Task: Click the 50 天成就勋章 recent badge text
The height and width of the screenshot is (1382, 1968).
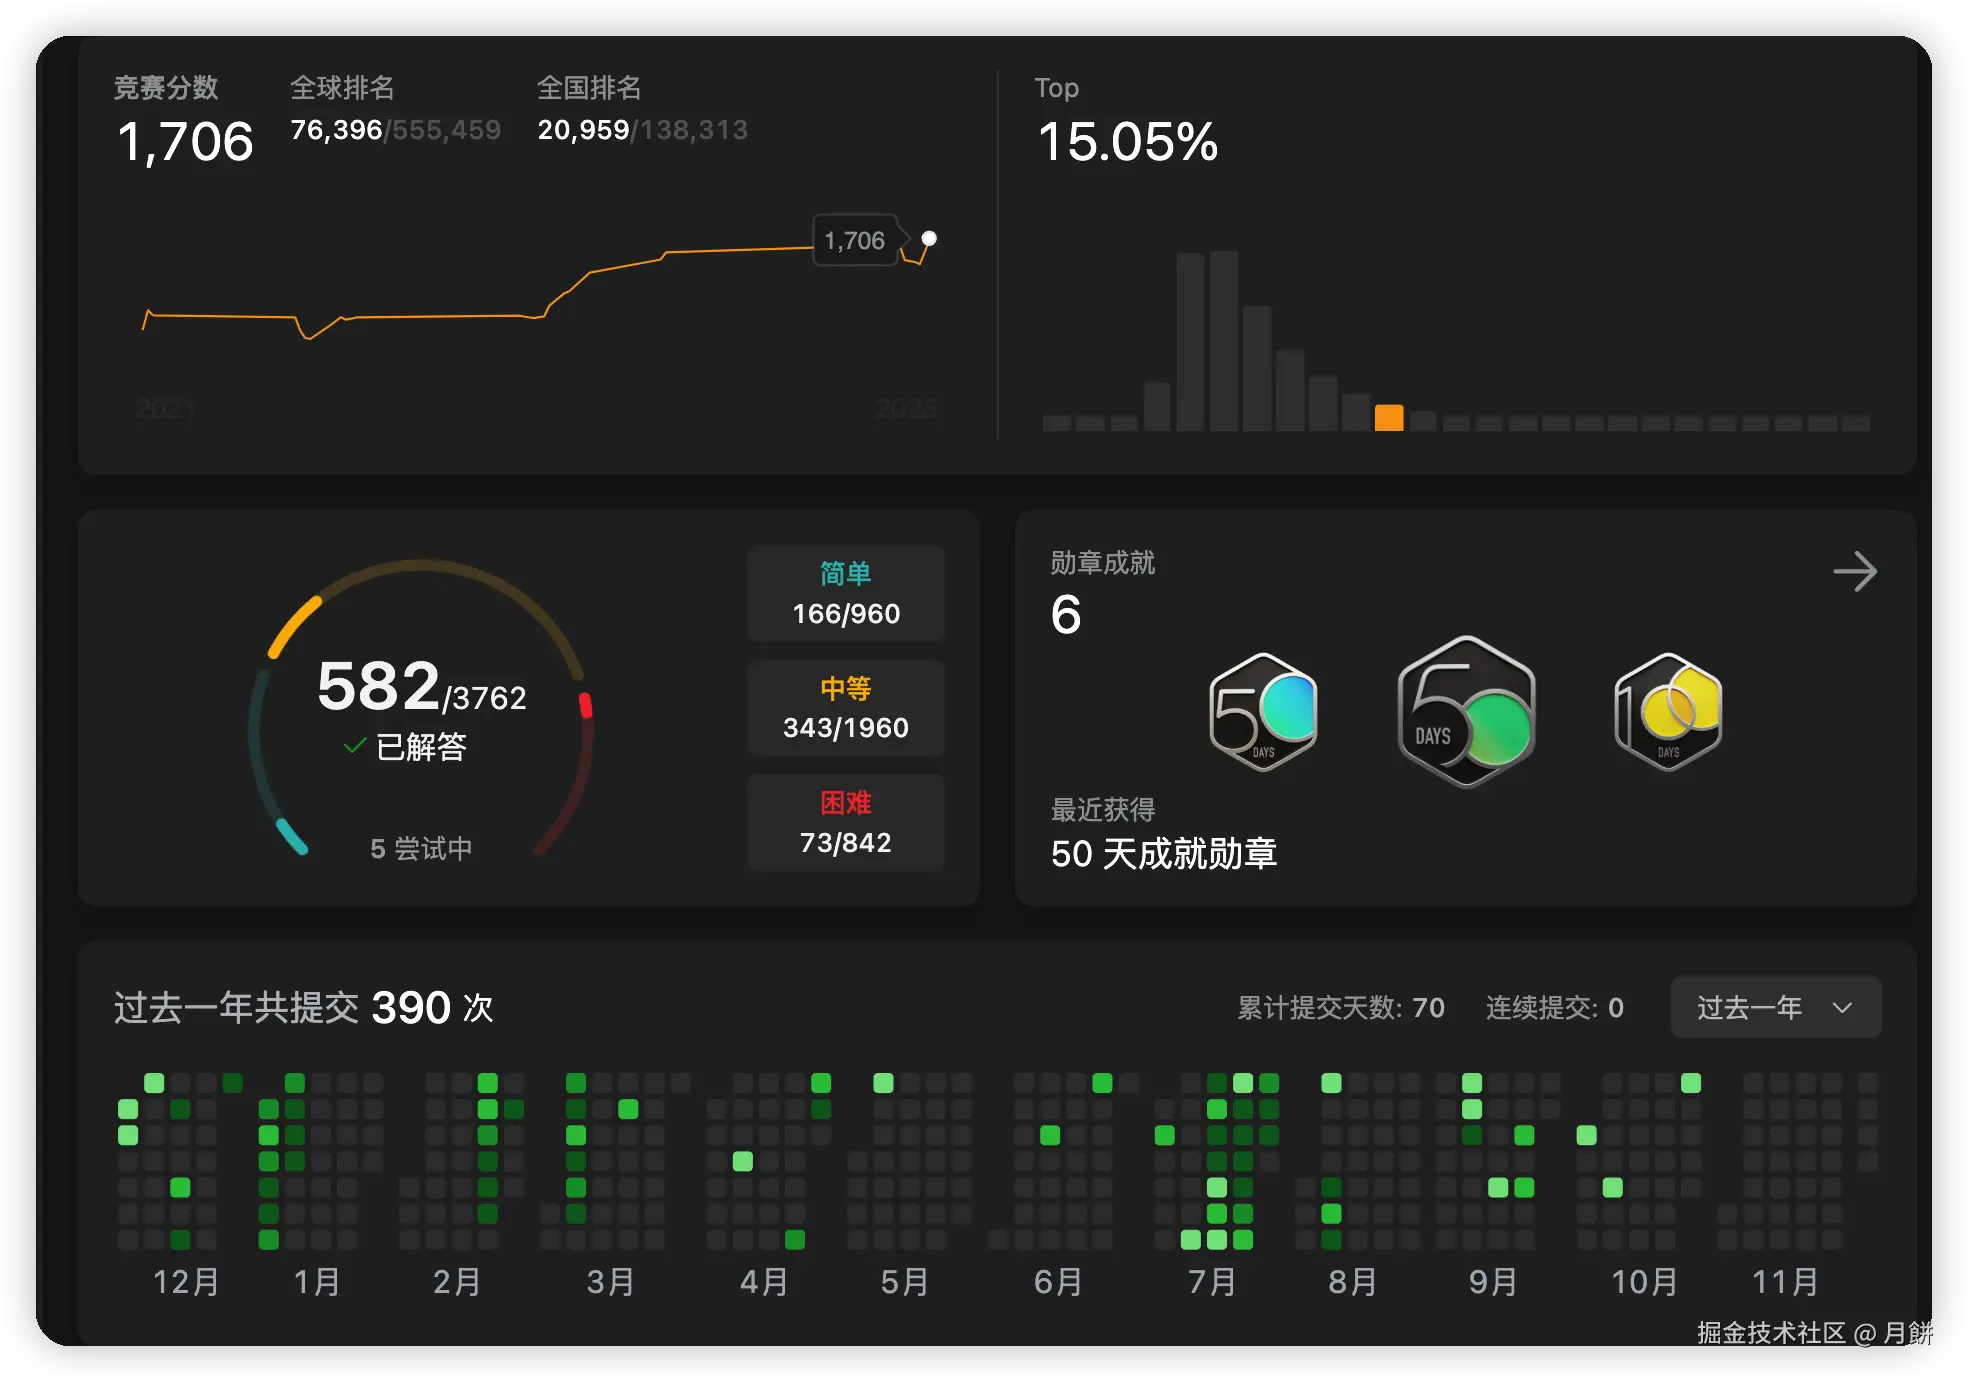Action: pos(1163,853)
